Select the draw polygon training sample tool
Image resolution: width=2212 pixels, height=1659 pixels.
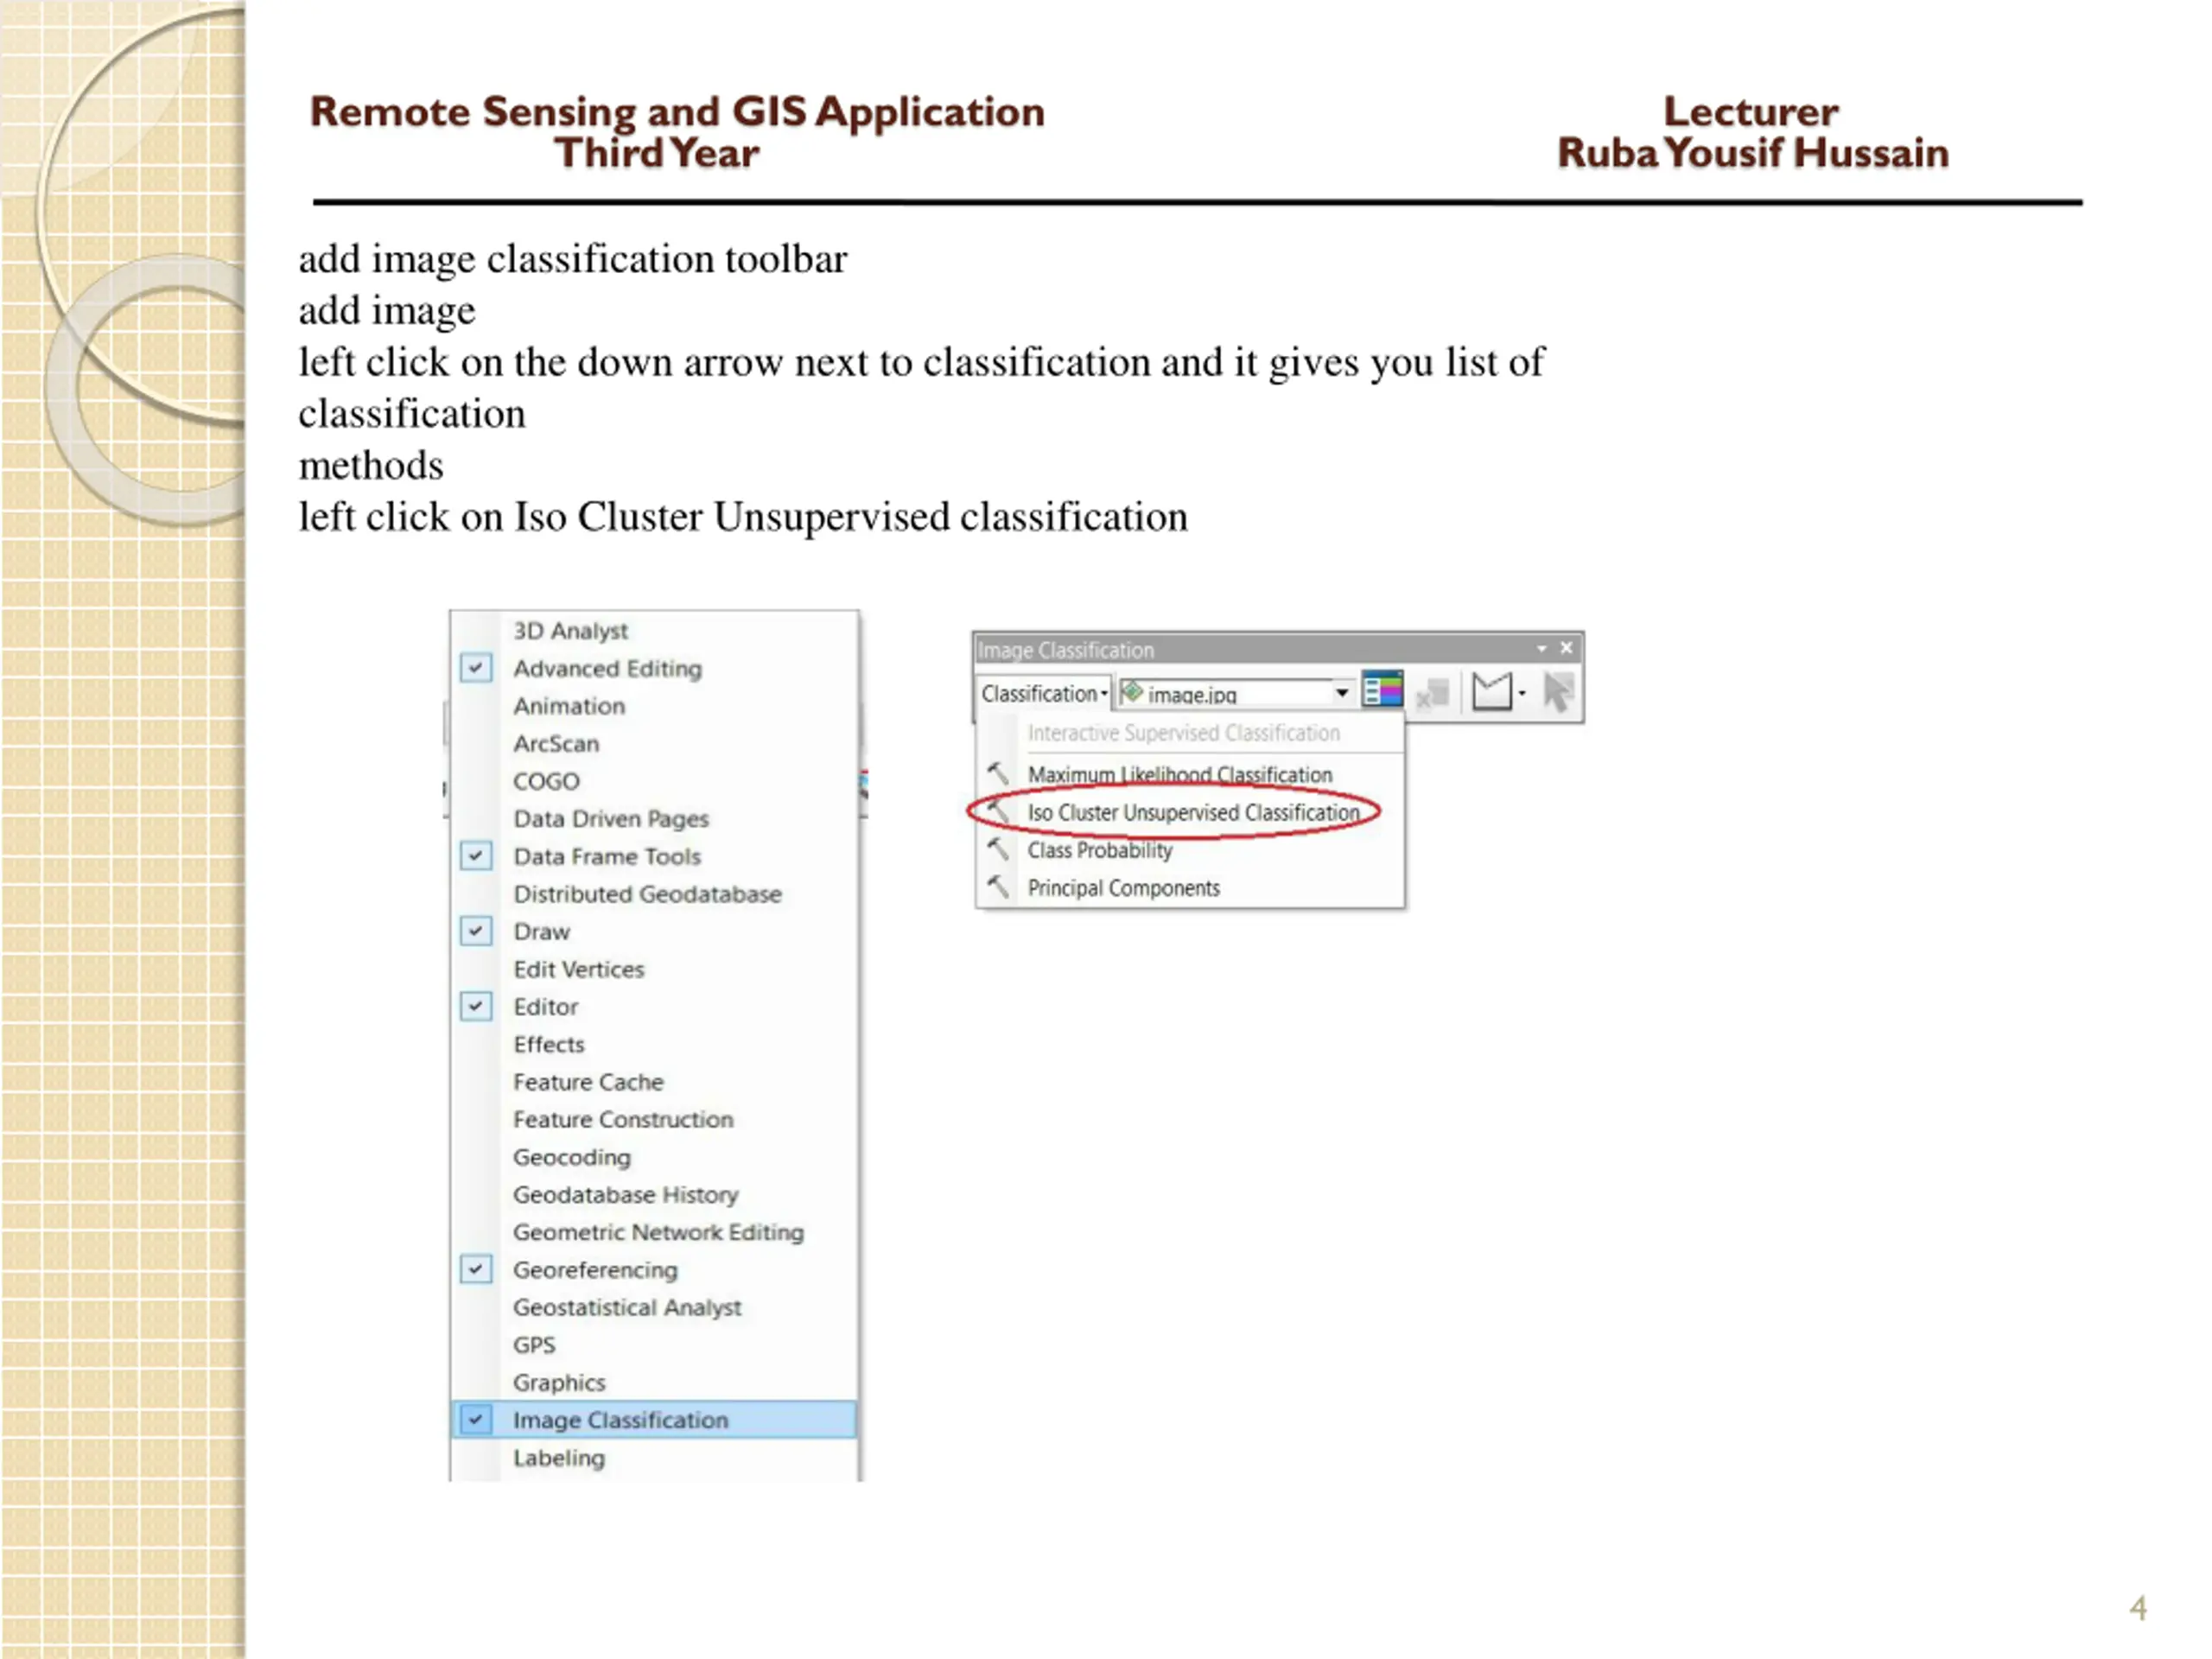point(1492,691)
